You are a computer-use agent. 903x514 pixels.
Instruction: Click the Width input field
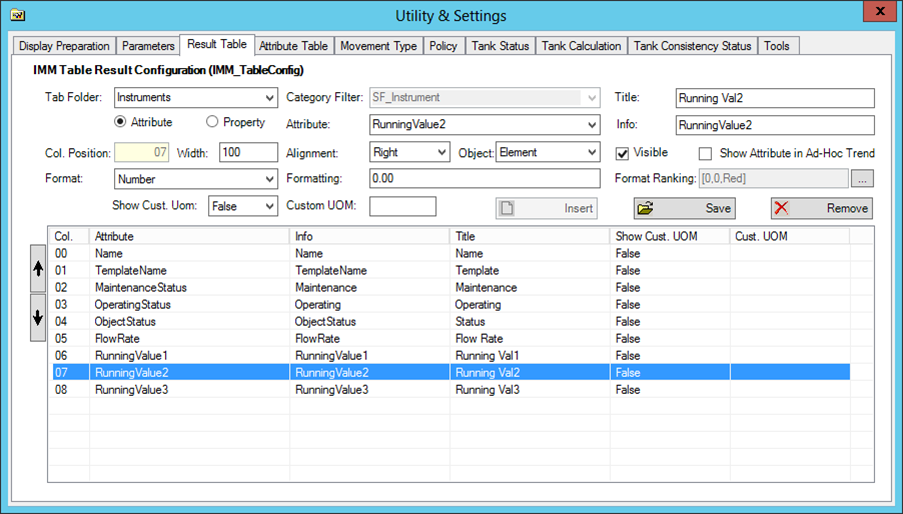point(248,153)
